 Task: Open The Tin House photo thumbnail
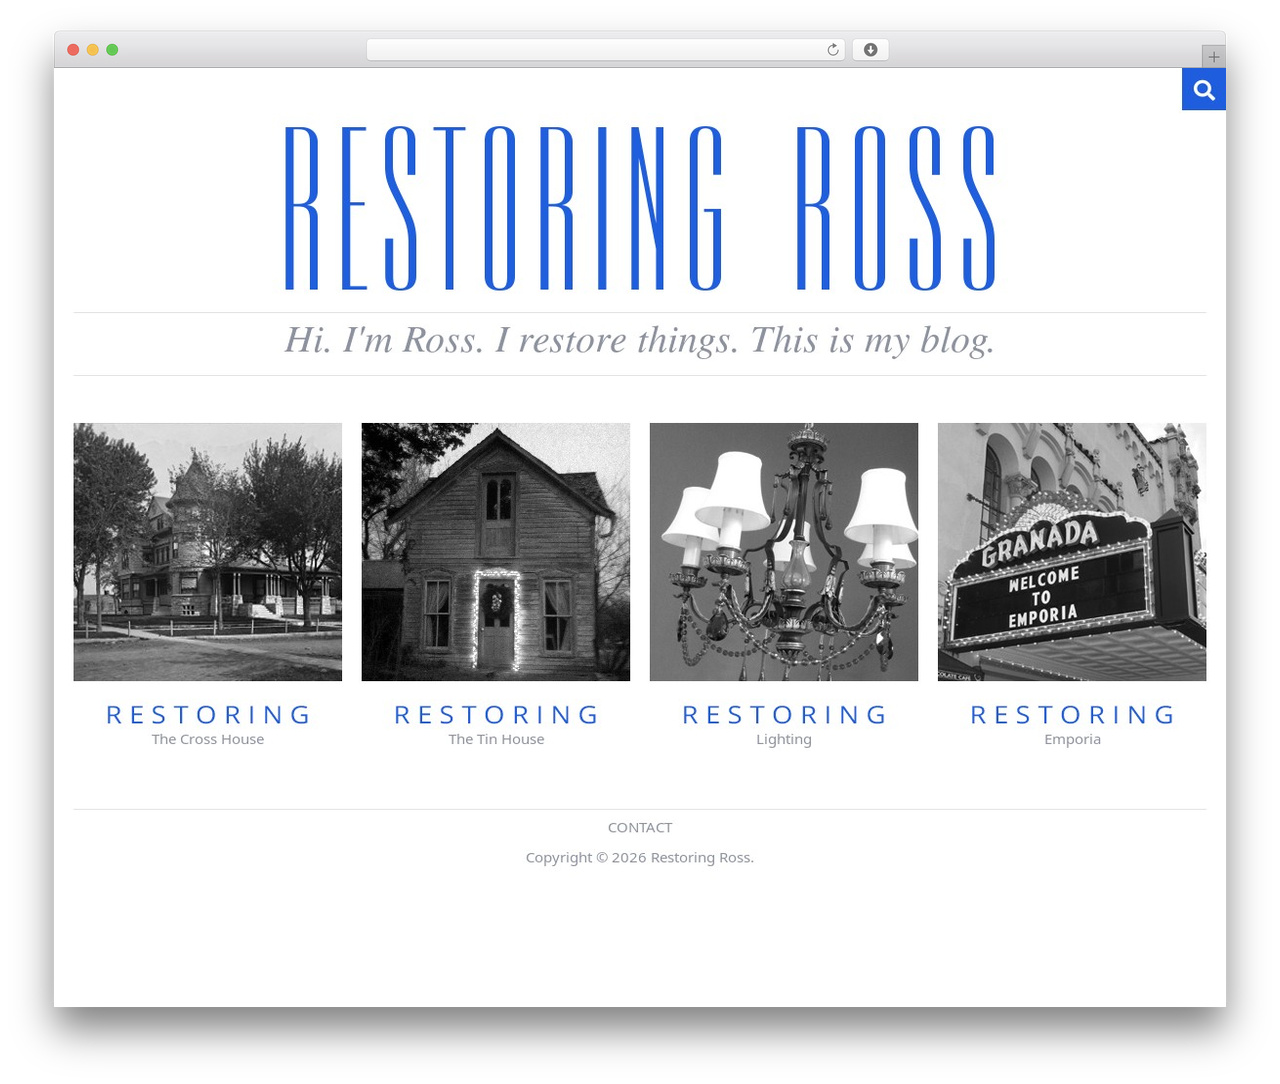pyautogui.click(x=496, y=552)
